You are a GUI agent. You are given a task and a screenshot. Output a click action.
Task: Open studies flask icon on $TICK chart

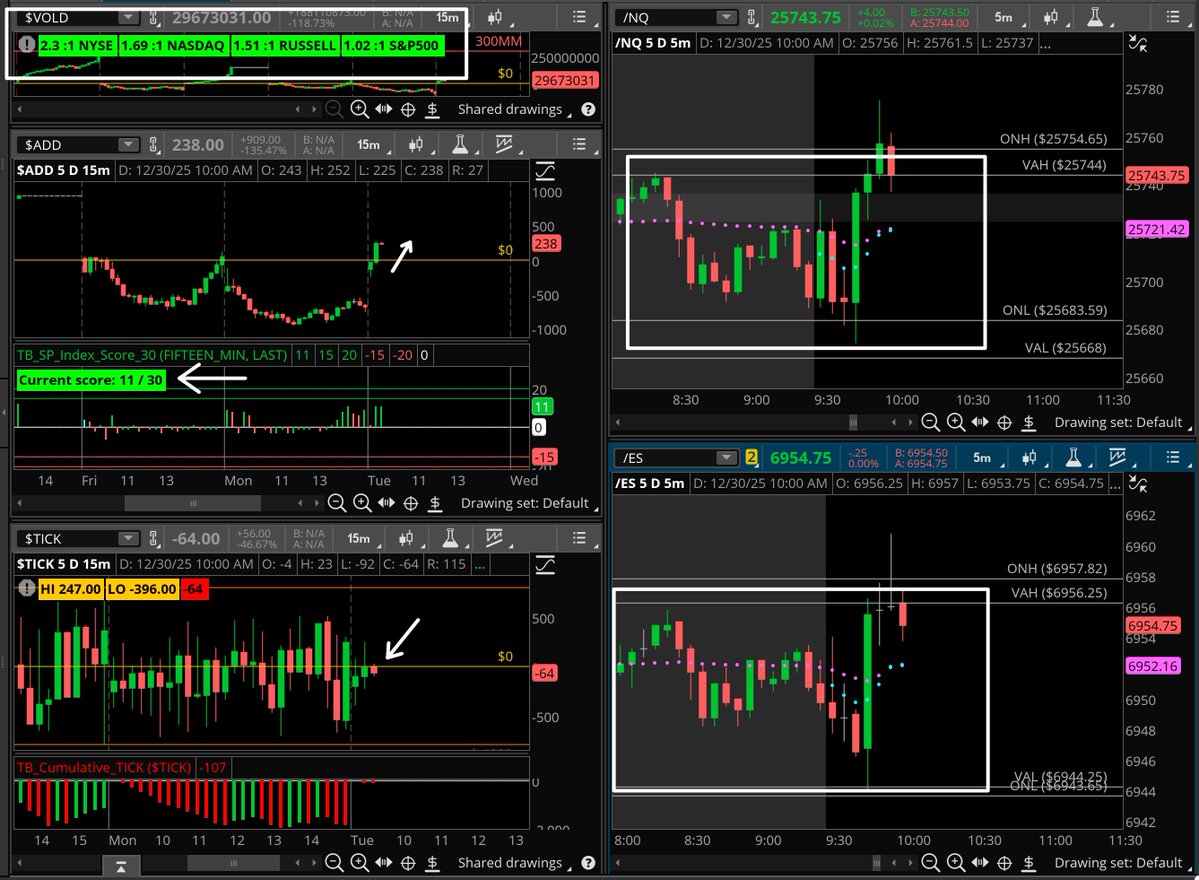tap(451, 539)
